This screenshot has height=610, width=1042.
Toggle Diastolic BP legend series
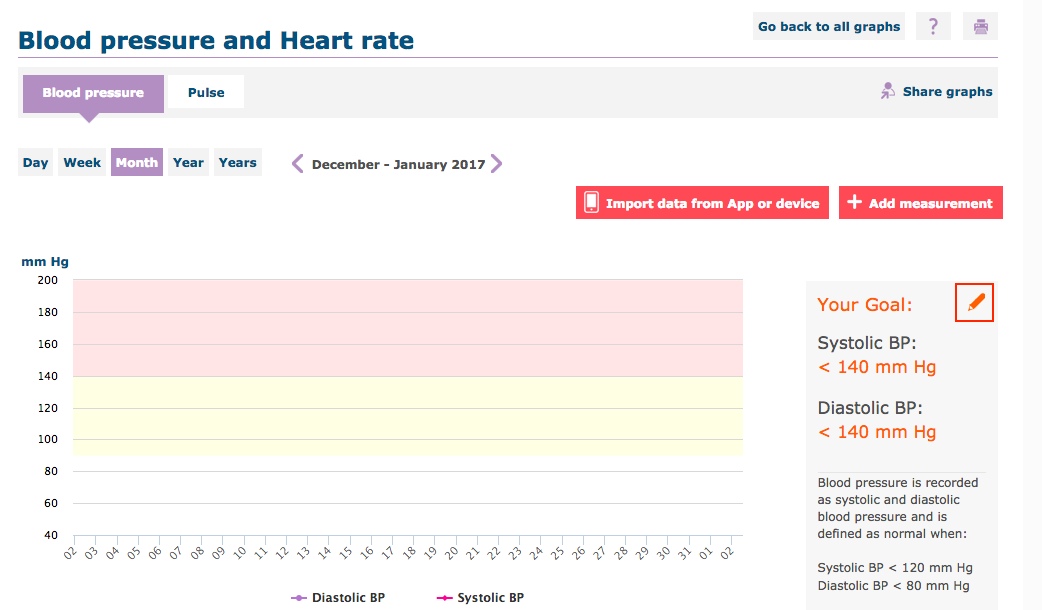click(x=338, y=597)
